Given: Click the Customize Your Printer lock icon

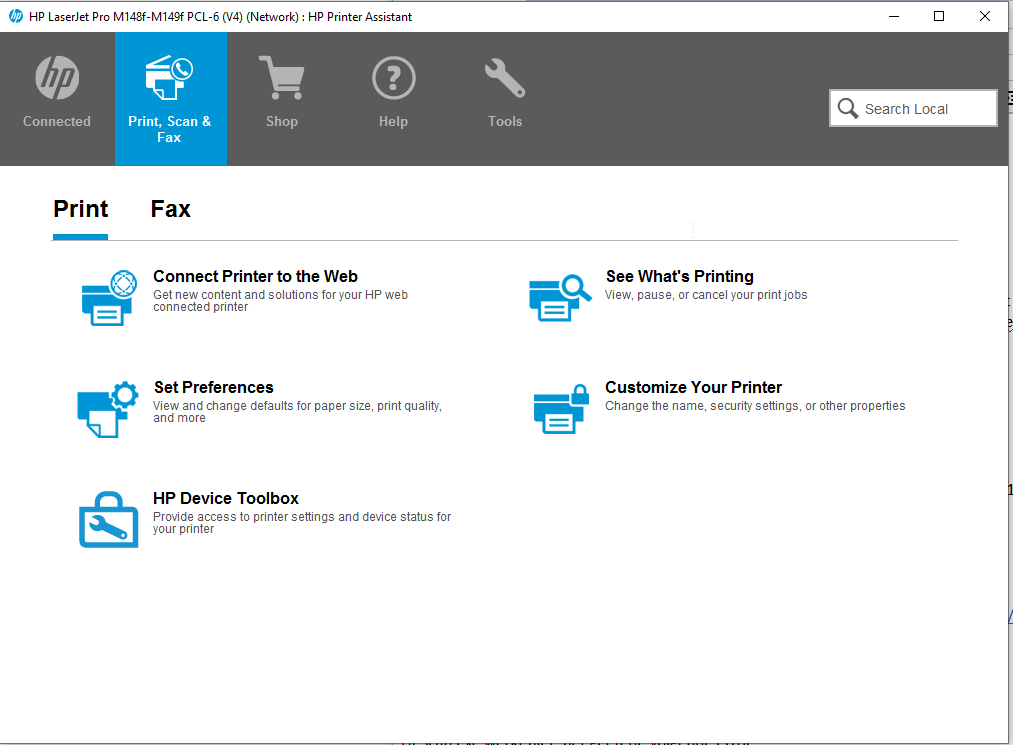Looking at the screenshot, I should point(560,409).
